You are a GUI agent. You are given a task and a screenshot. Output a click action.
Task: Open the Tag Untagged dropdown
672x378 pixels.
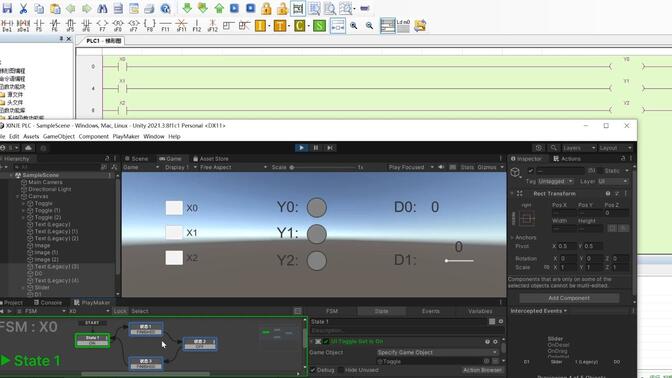[x=555, y=181]
